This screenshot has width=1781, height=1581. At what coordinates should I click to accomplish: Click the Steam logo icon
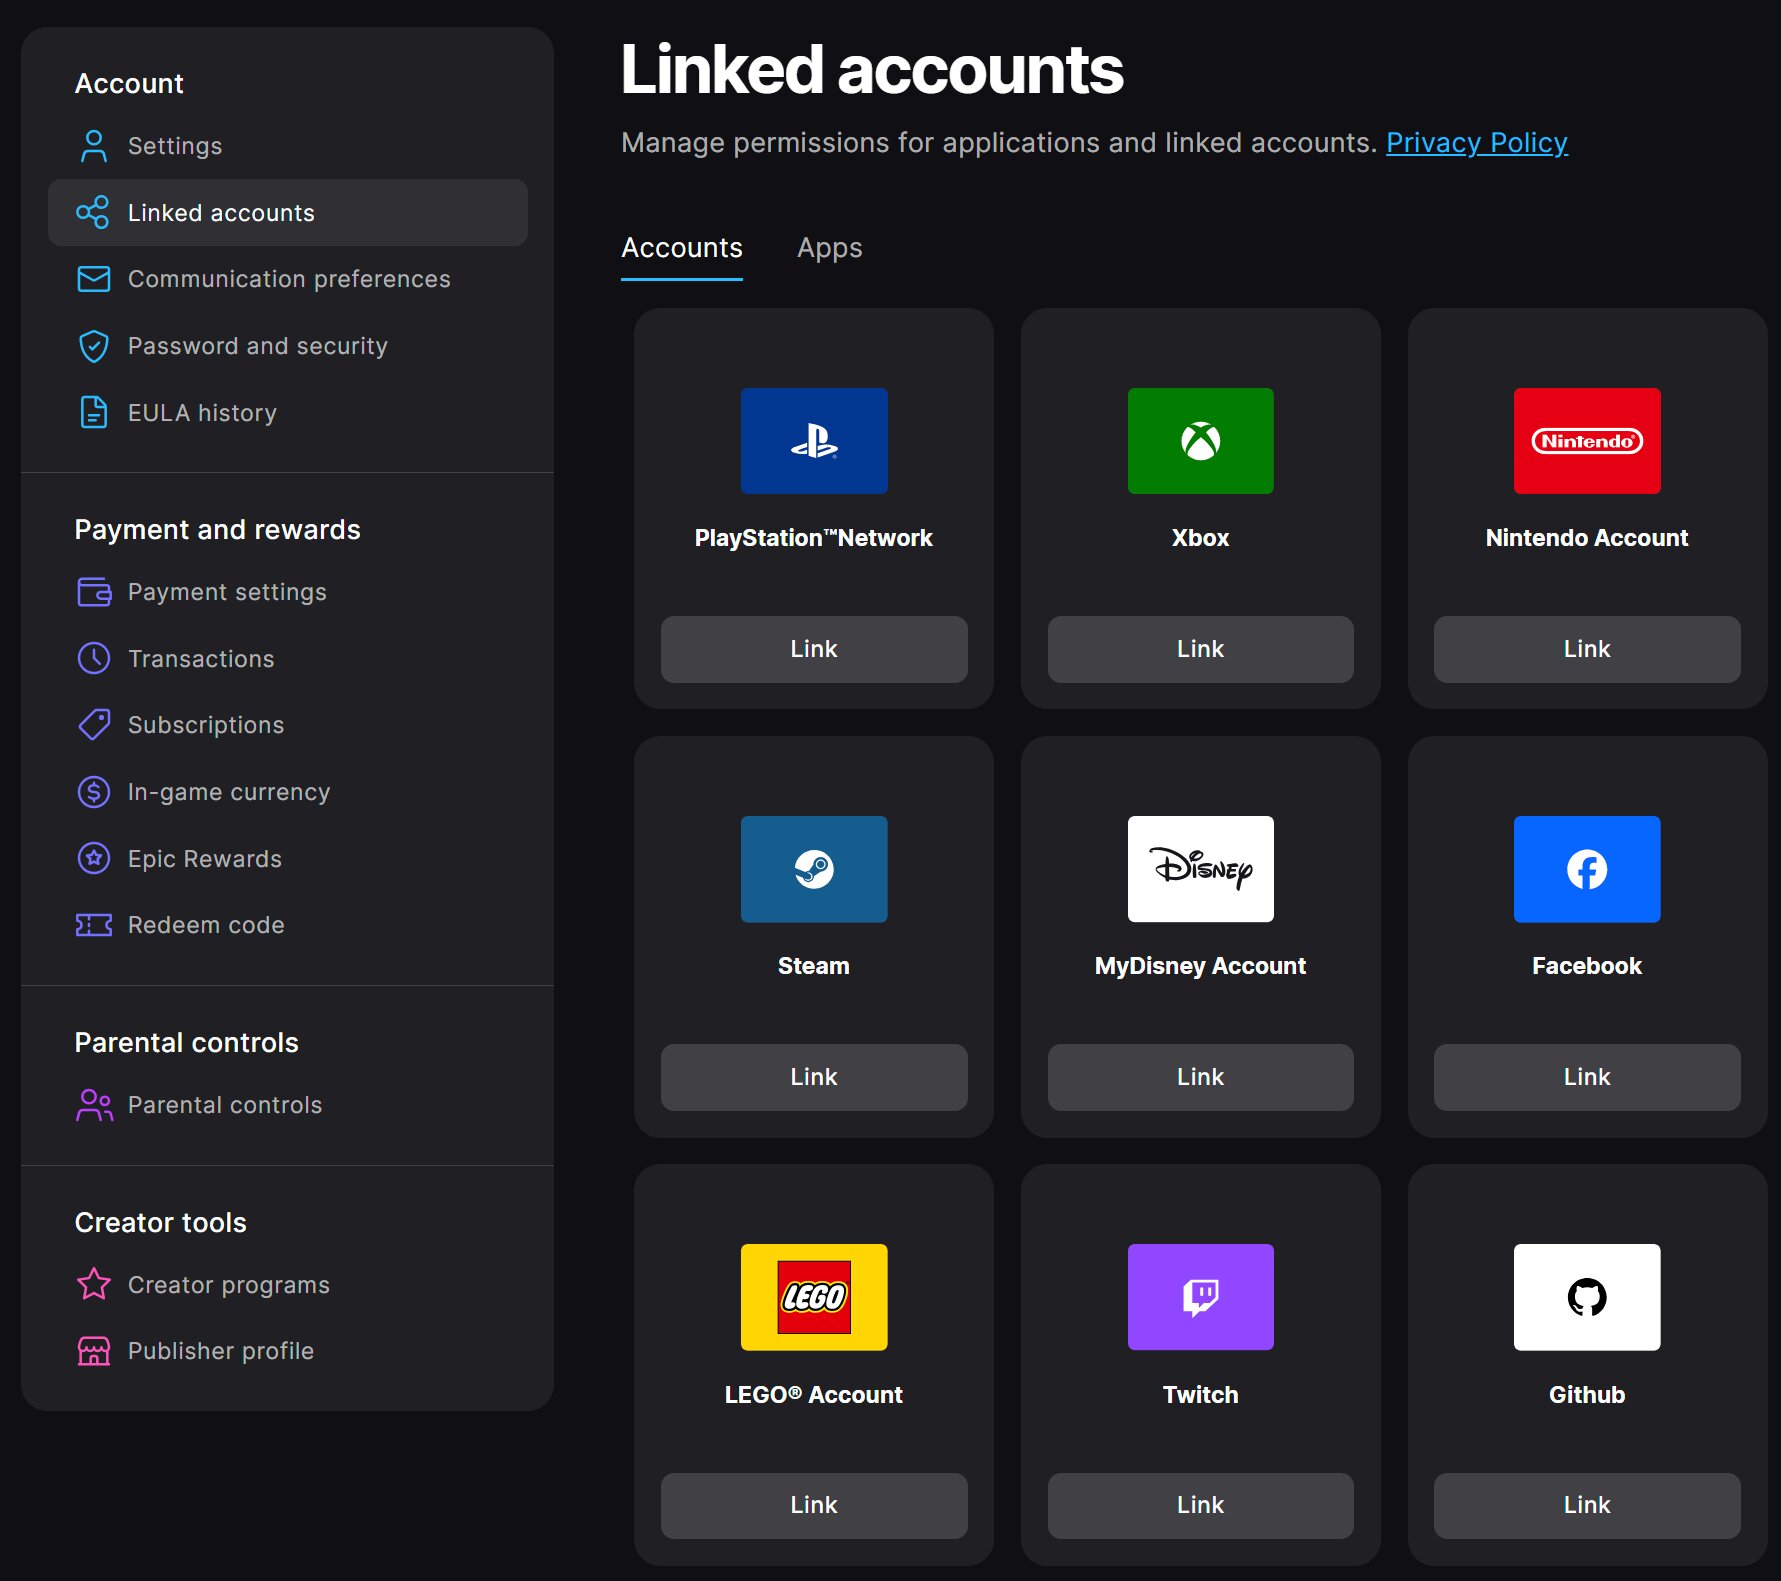pos(813,869)
